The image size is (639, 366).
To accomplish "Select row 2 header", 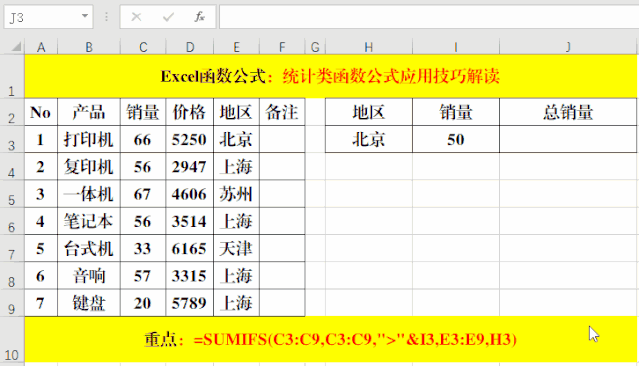I will point(12,112).
